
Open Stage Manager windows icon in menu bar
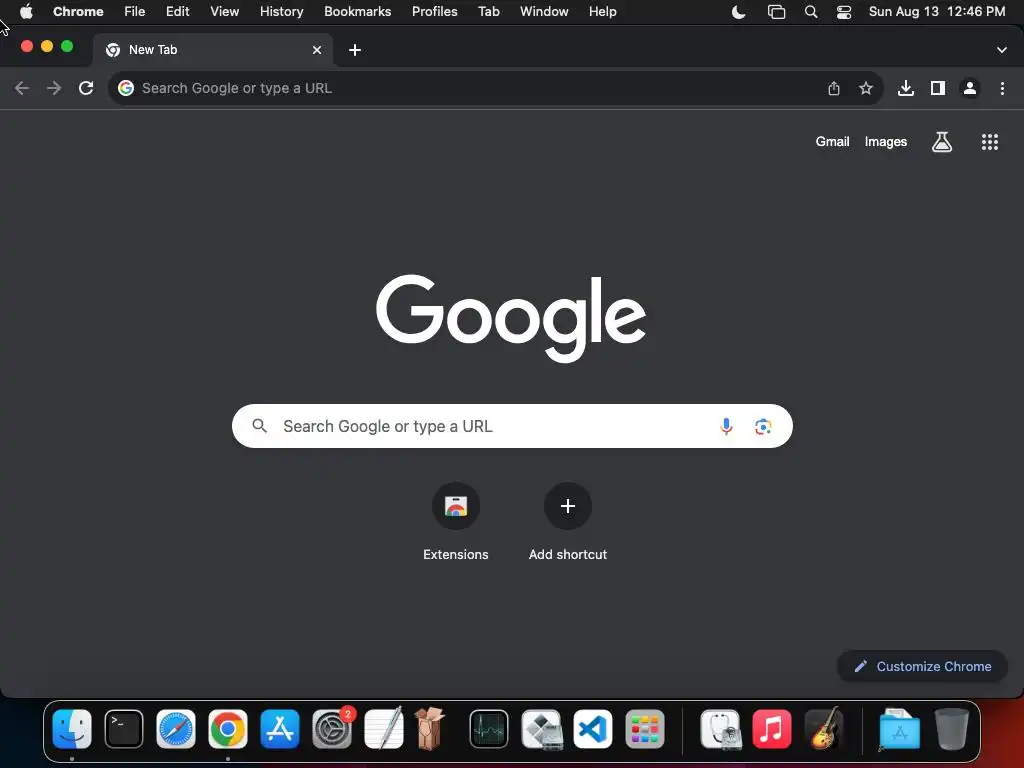[x=776, y=12]
